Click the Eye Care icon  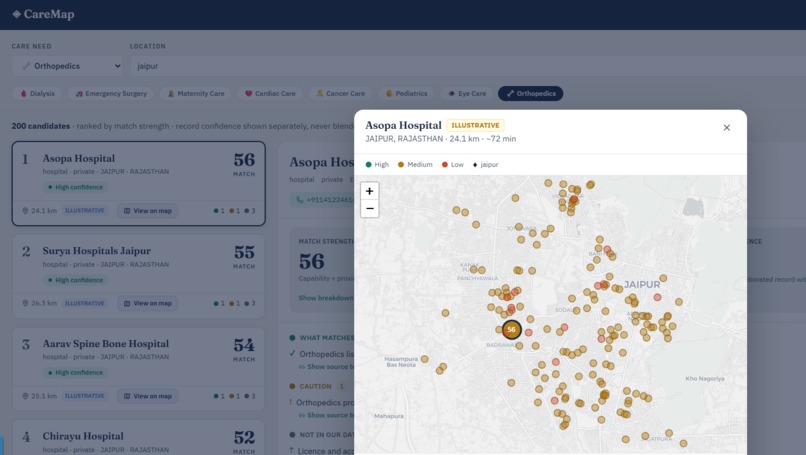click(x=451, y=94)
